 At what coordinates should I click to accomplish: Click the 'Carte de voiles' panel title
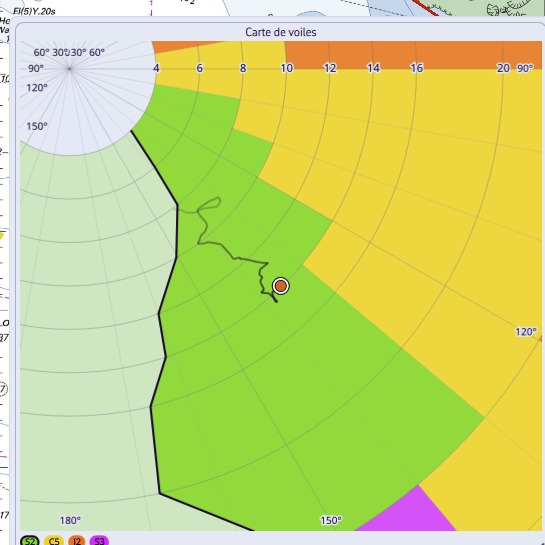280,32
